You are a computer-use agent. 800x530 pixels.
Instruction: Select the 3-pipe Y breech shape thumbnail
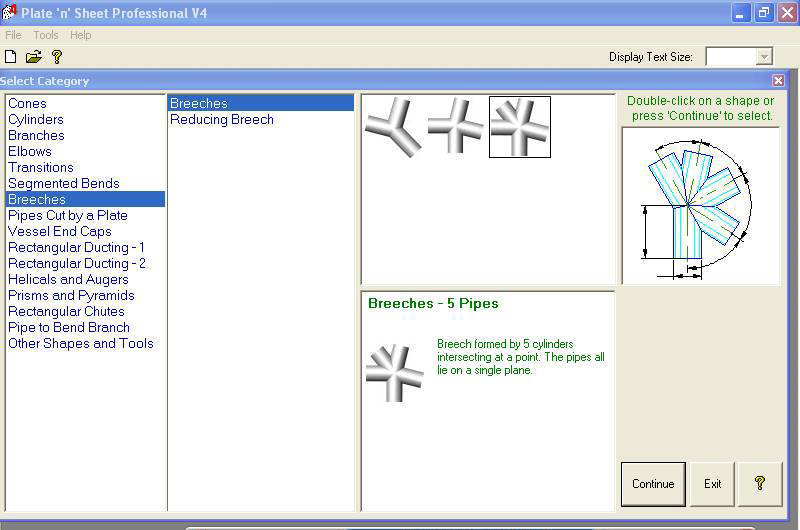(393, 128)
